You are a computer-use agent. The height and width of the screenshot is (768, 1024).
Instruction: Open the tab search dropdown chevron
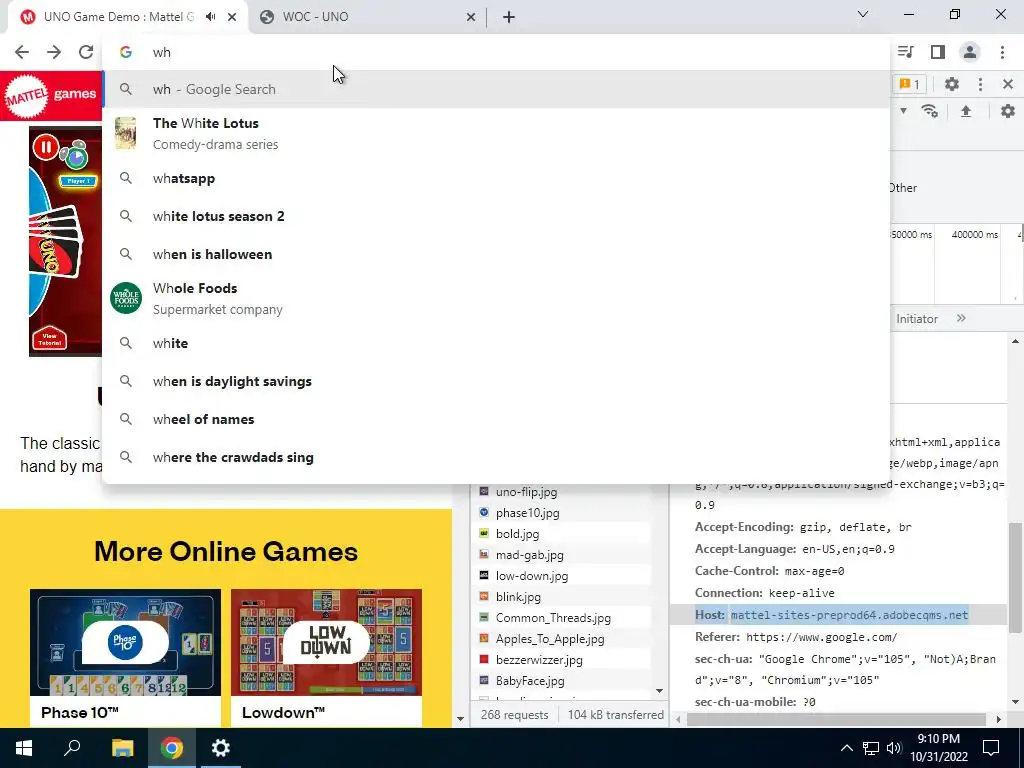coord(863,14)
